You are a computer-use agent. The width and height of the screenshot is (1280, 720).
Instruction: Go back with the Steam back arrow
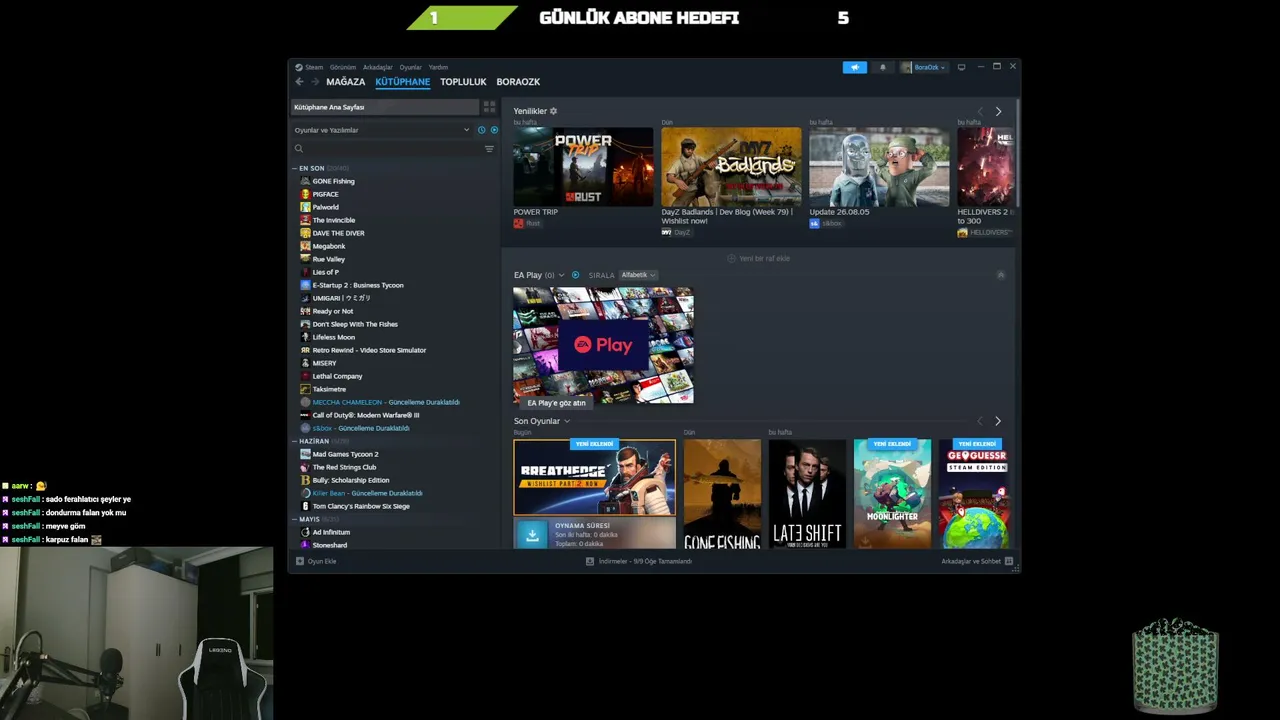click(299, 82)
